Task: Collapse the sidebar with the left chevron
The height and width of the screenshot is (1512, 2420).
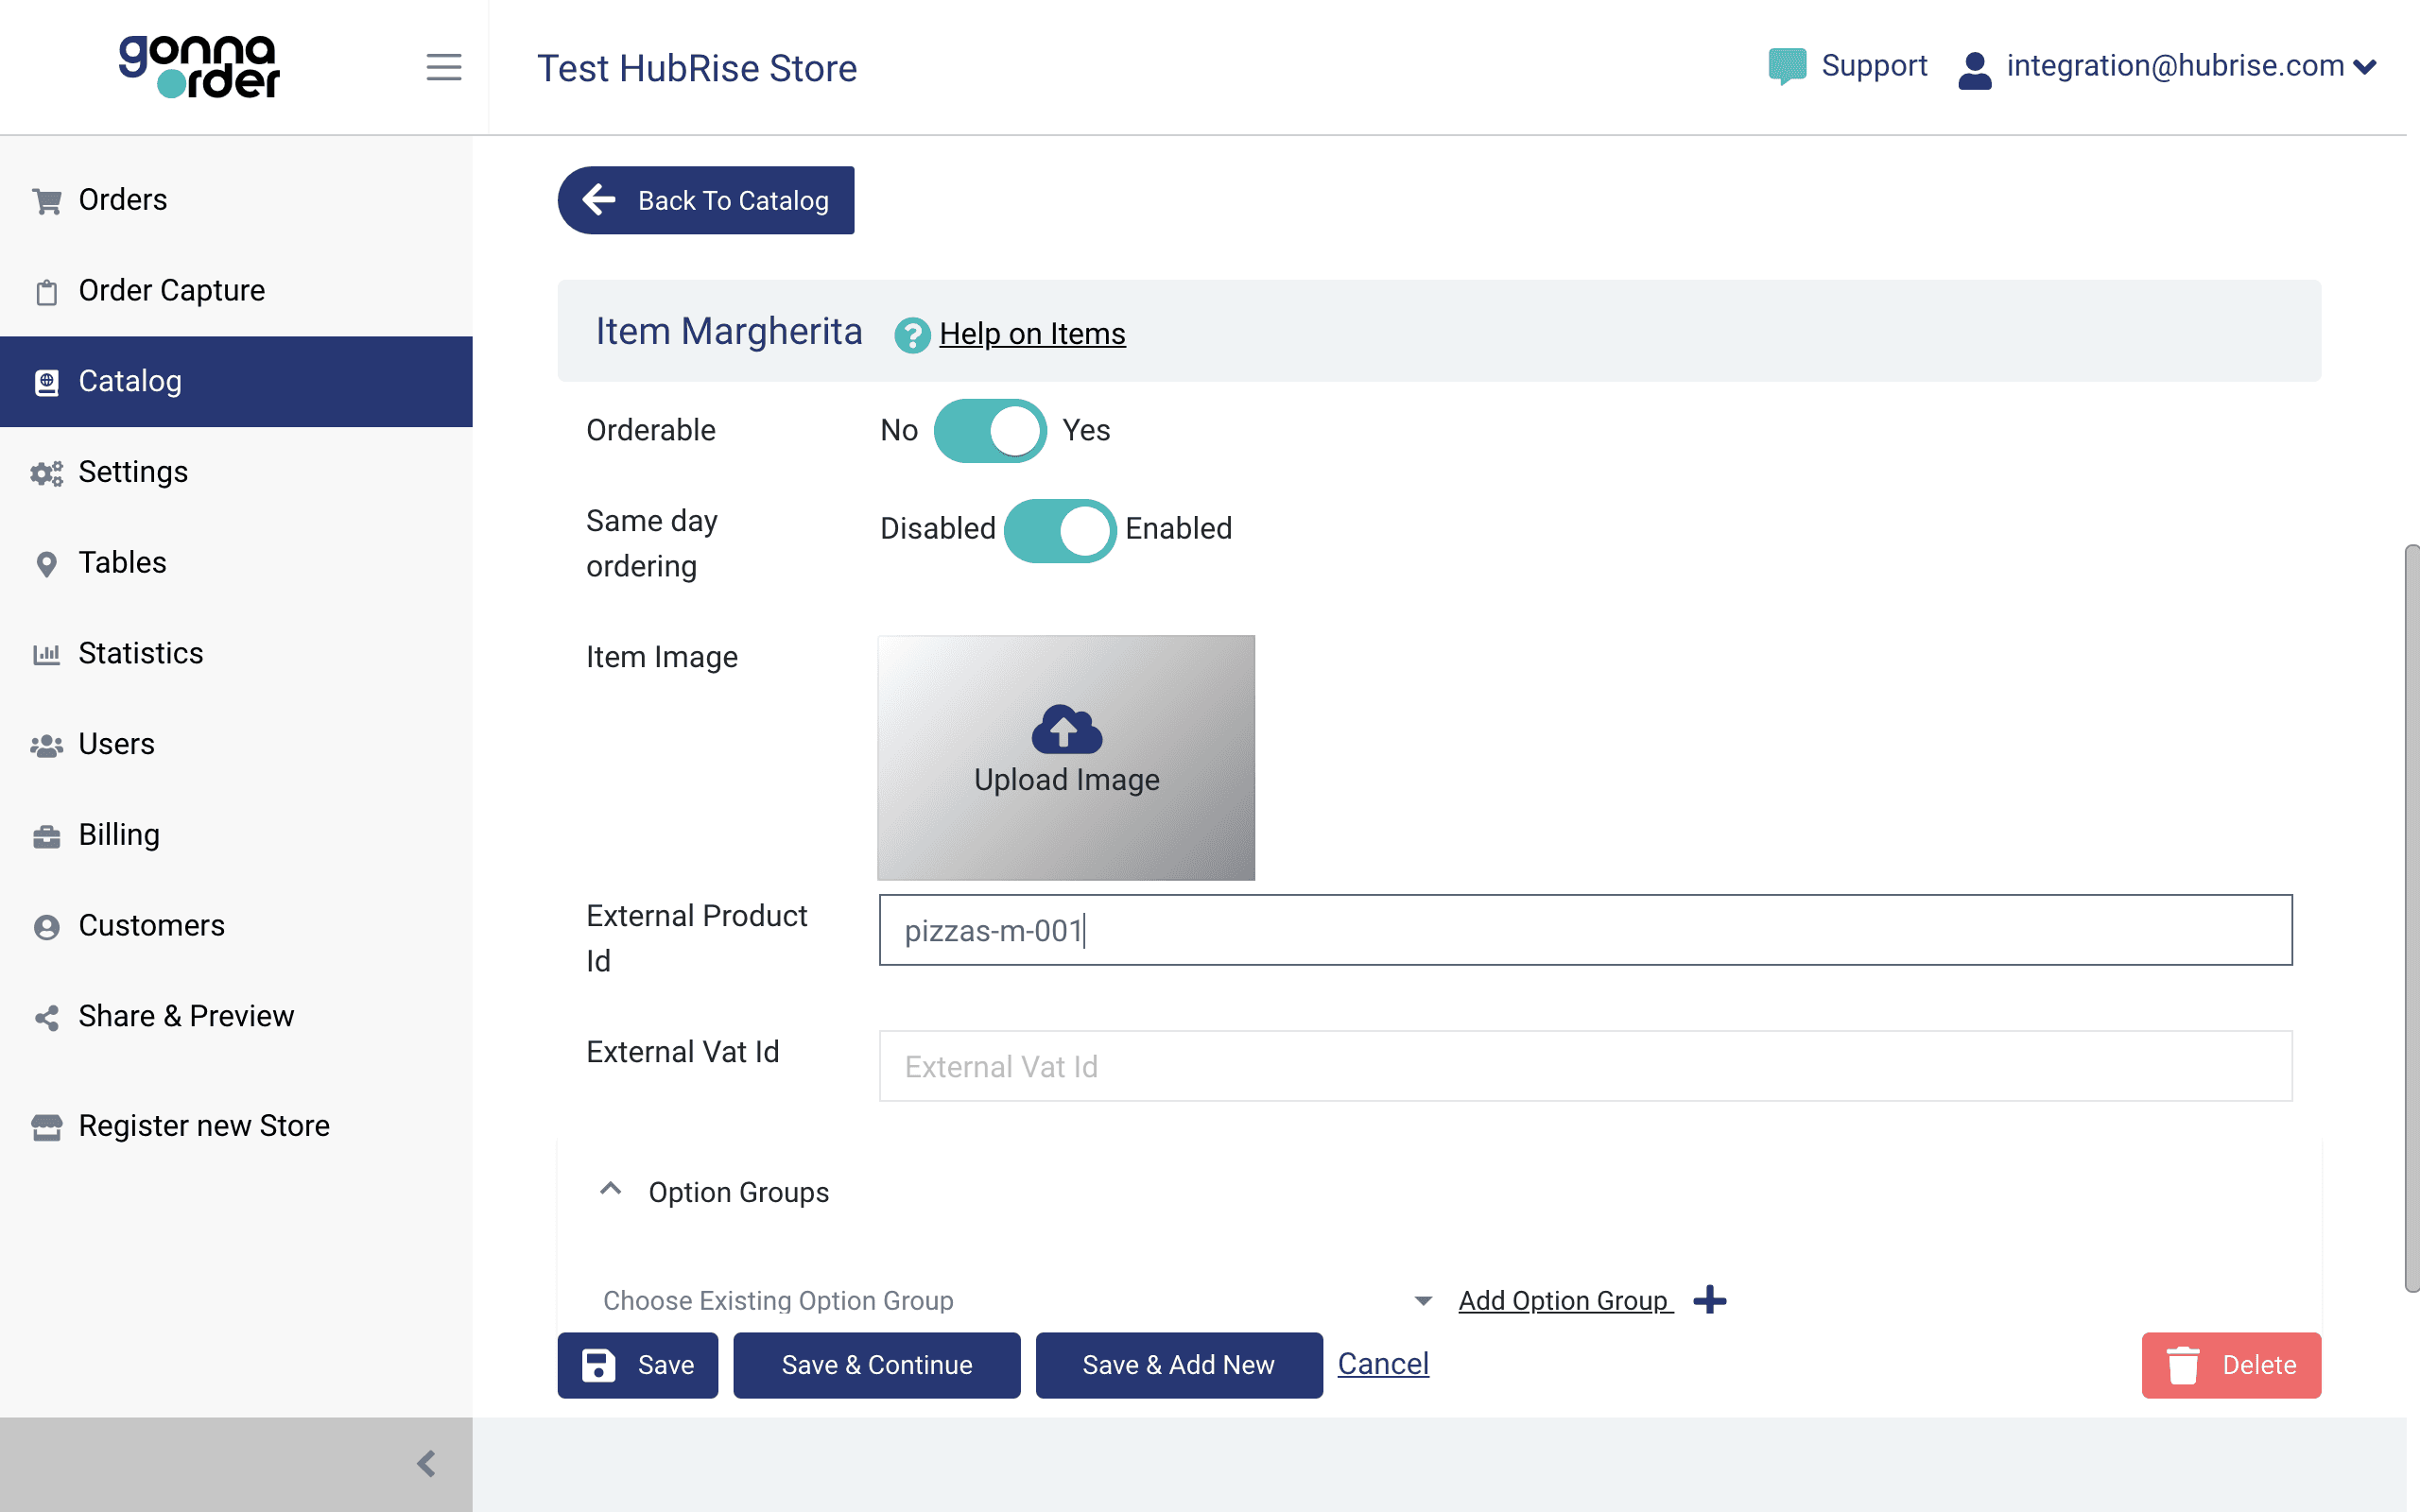Action: coord(428,1463)
